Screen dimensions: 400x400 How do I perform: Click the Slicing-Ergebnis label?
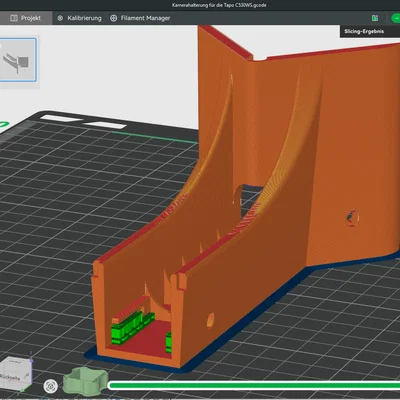[364, 31]
